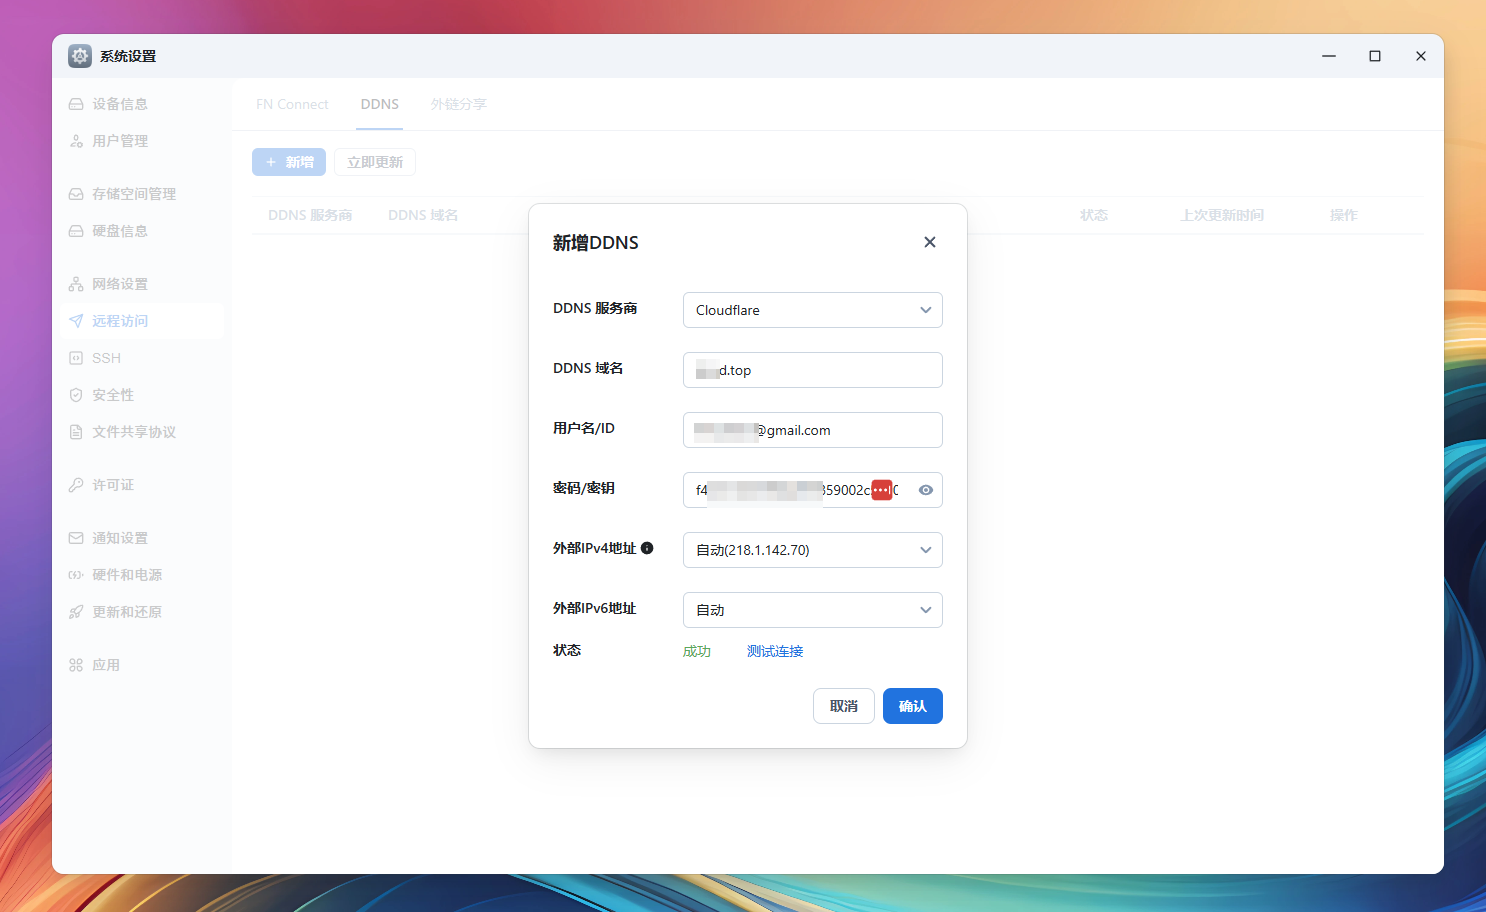The height and width of the screenshot is (912, 1486).
Task: Go to 网络设置 sidebar item
Action: click(x=119, y=284)
